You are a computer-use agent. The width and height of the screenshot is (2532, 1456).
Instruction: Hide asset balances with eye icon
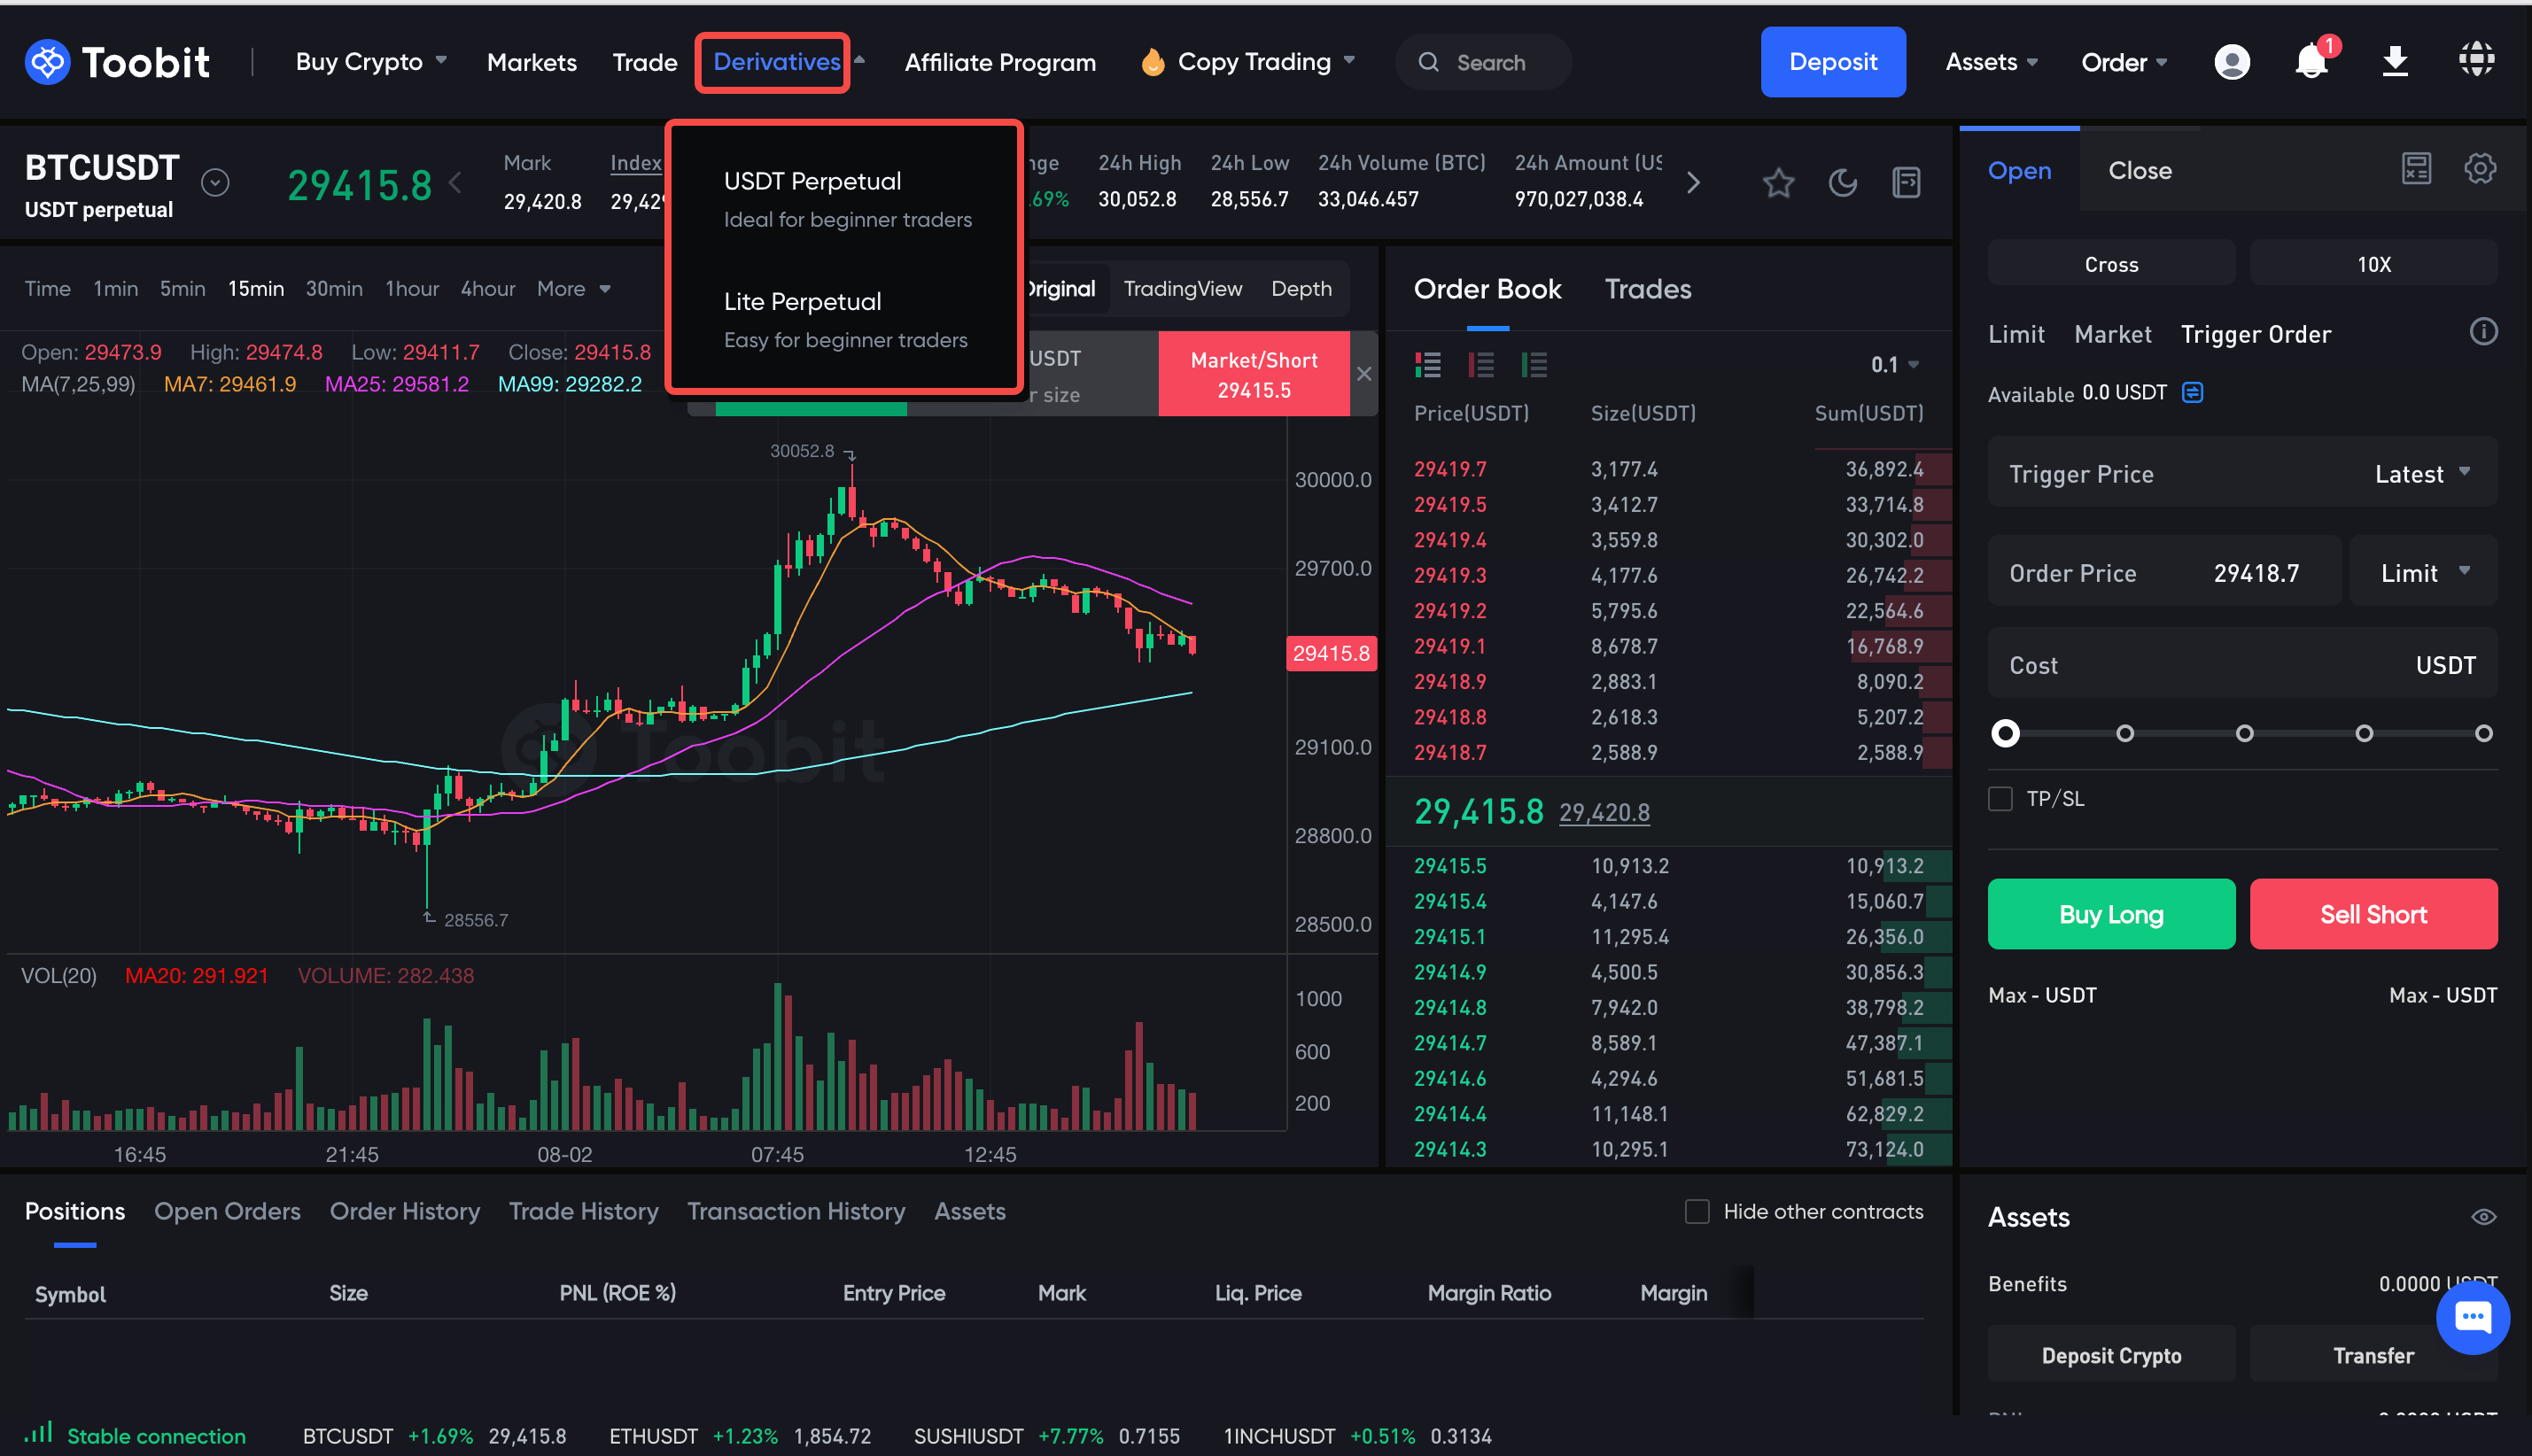tap(2483, 1218)
